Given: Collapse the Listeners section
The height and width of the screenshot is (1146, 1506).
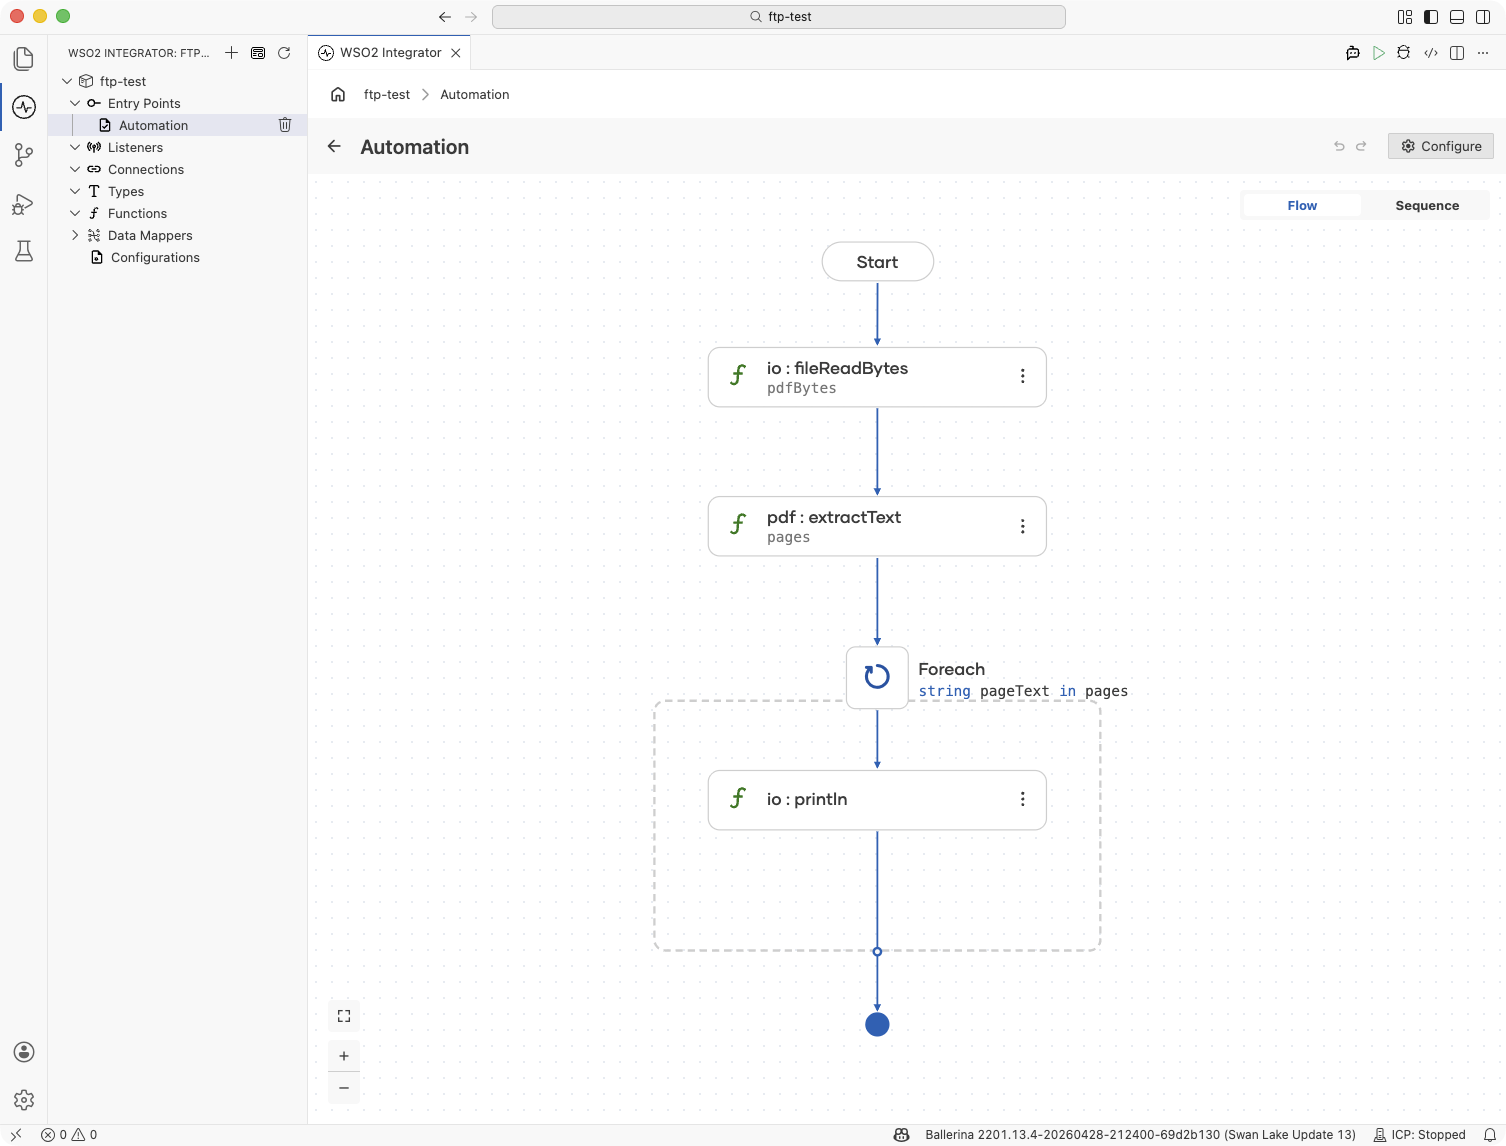Looking at the screenshot, I should [x=75, y=147].
